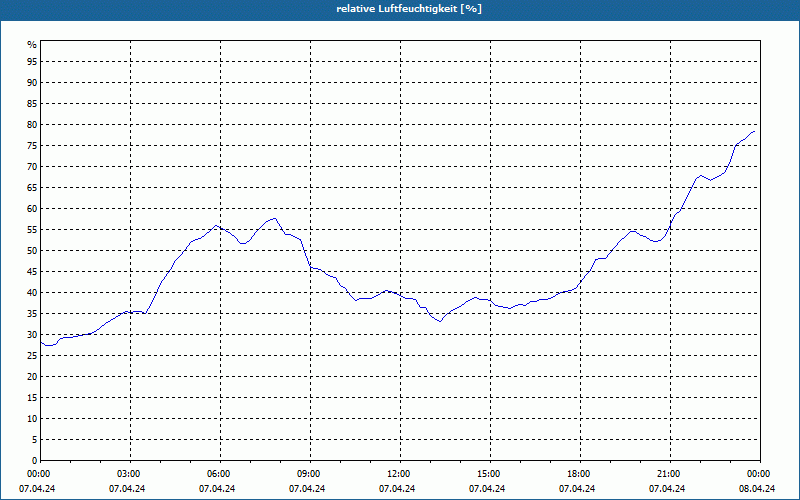Viewport: 800px width, 500px height.
Task: Click the y-axis label '85'
Action: (x=32, y=104)
